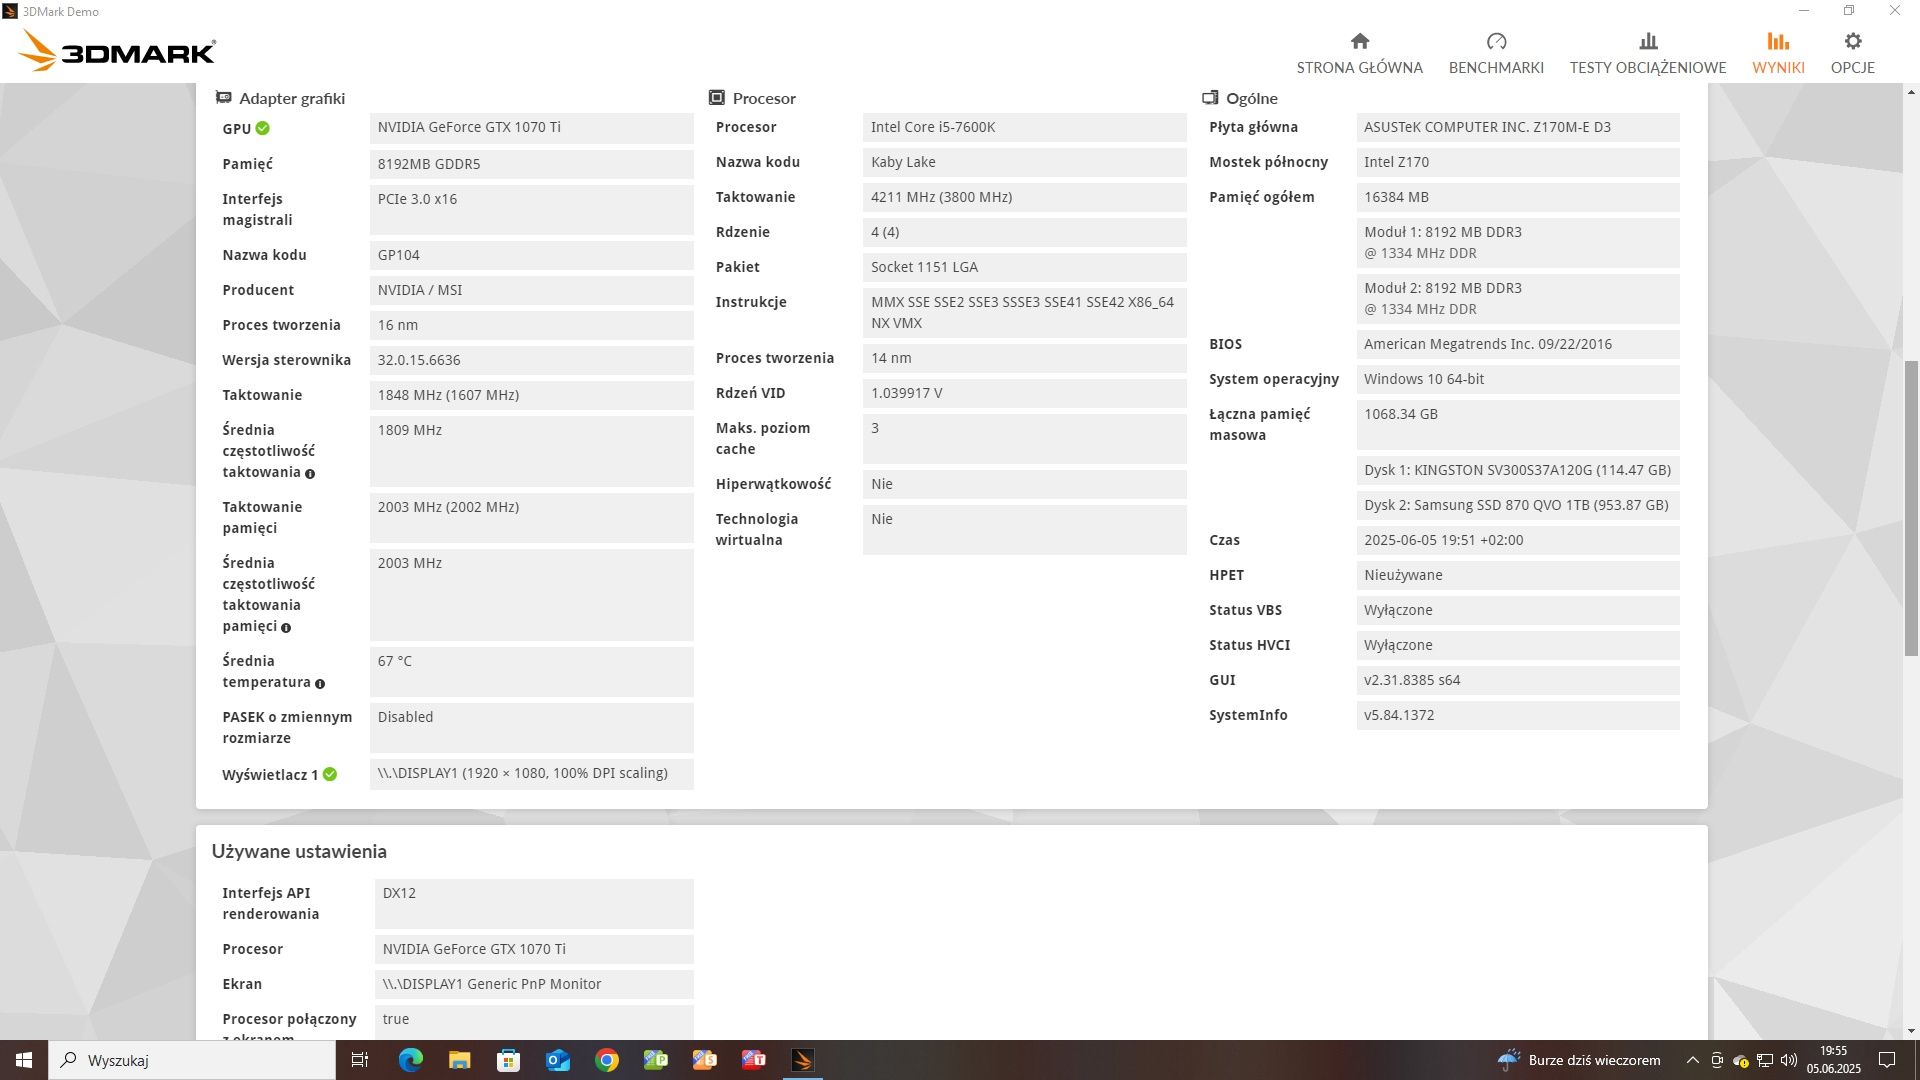This screenshot has height=1080, width=1920.
Task: Select the ASUSTeK COMPUTER INC. Z170M-E D3 value
Action: (1518, 127)
